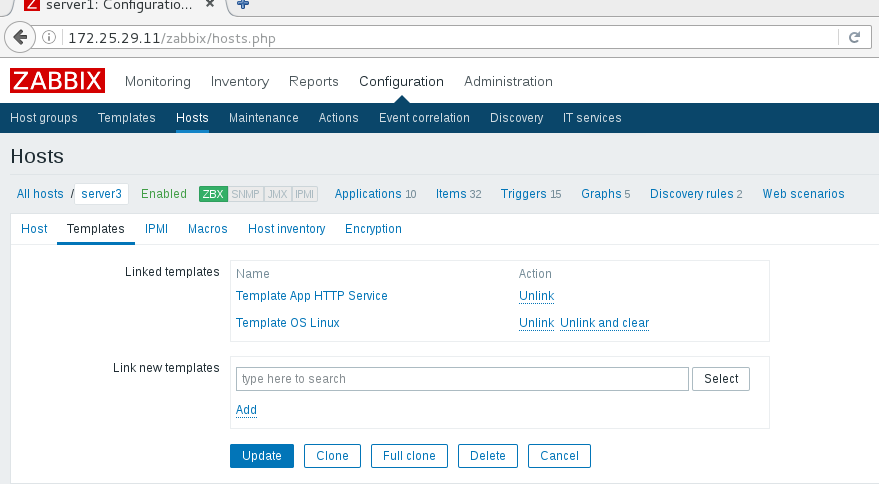Viewport: 879px width, 484px height.
Task: Open the Items 32 link
Action: pyautogui.click(x=459, y=194)
